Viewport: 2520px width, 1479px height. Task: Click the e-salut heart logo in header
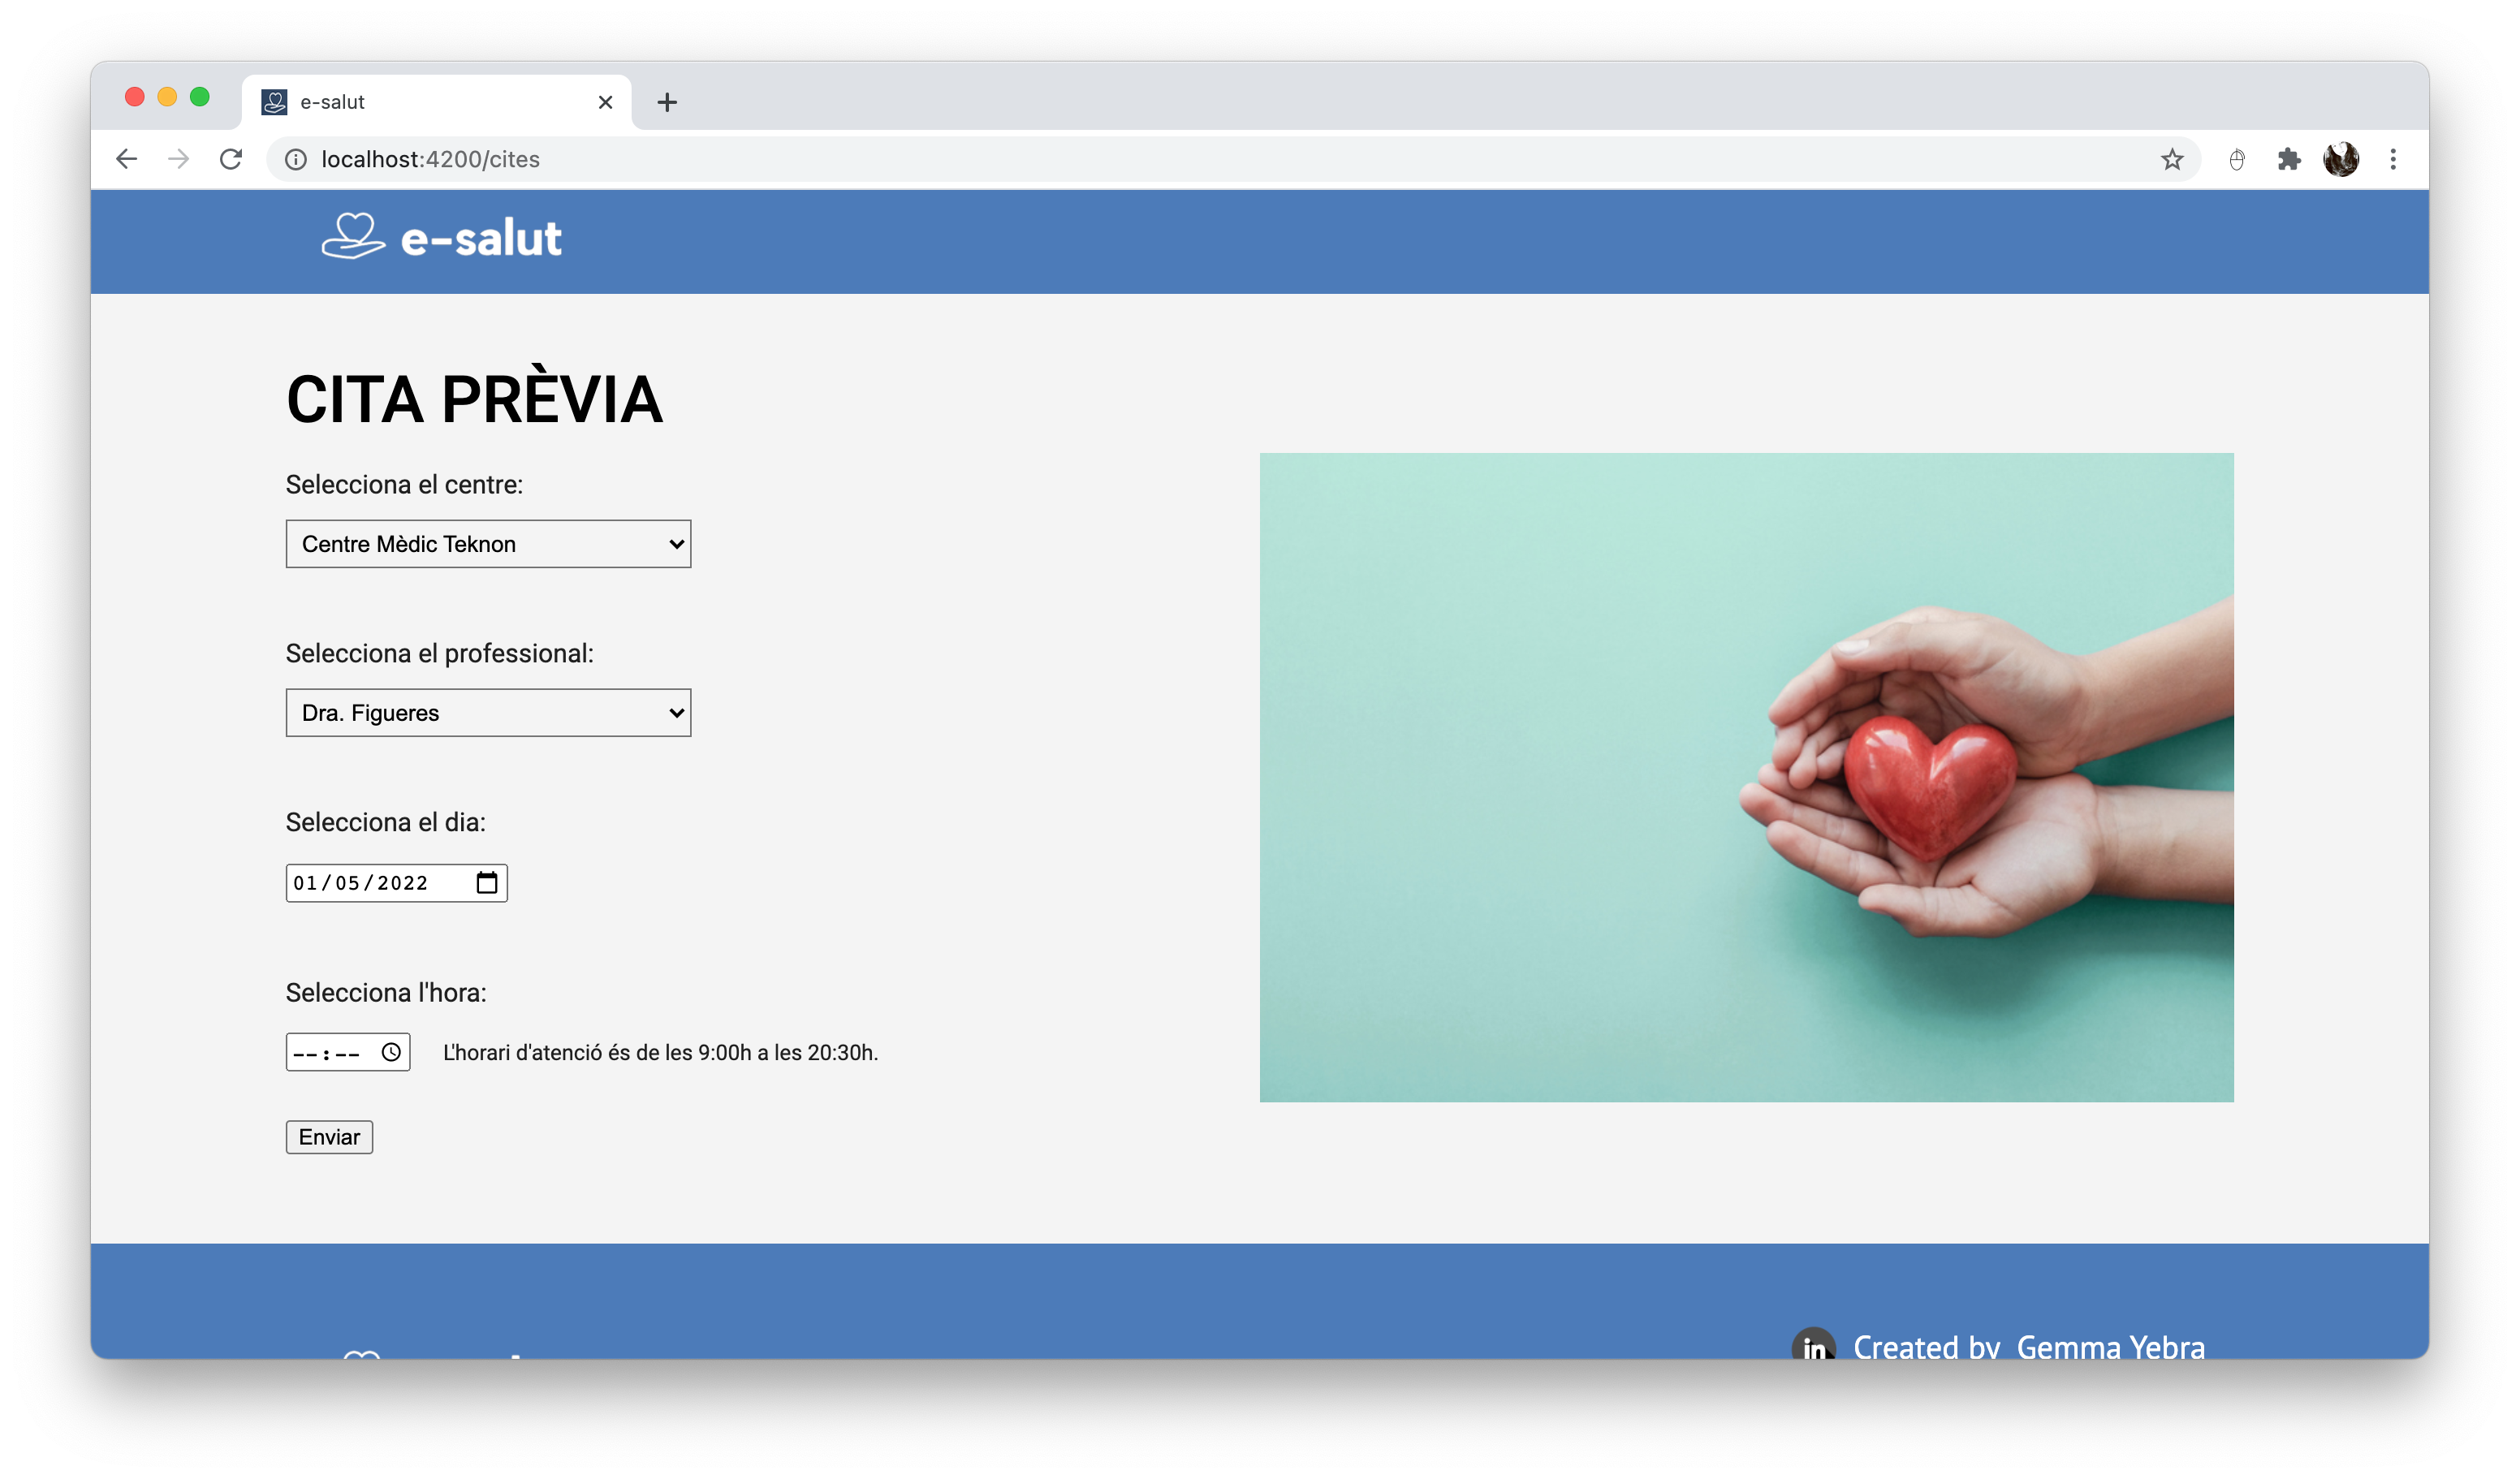[353, 237]
